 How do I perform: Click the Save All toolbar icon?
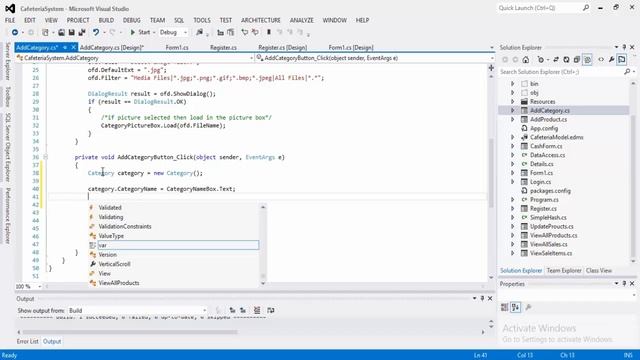82,32
